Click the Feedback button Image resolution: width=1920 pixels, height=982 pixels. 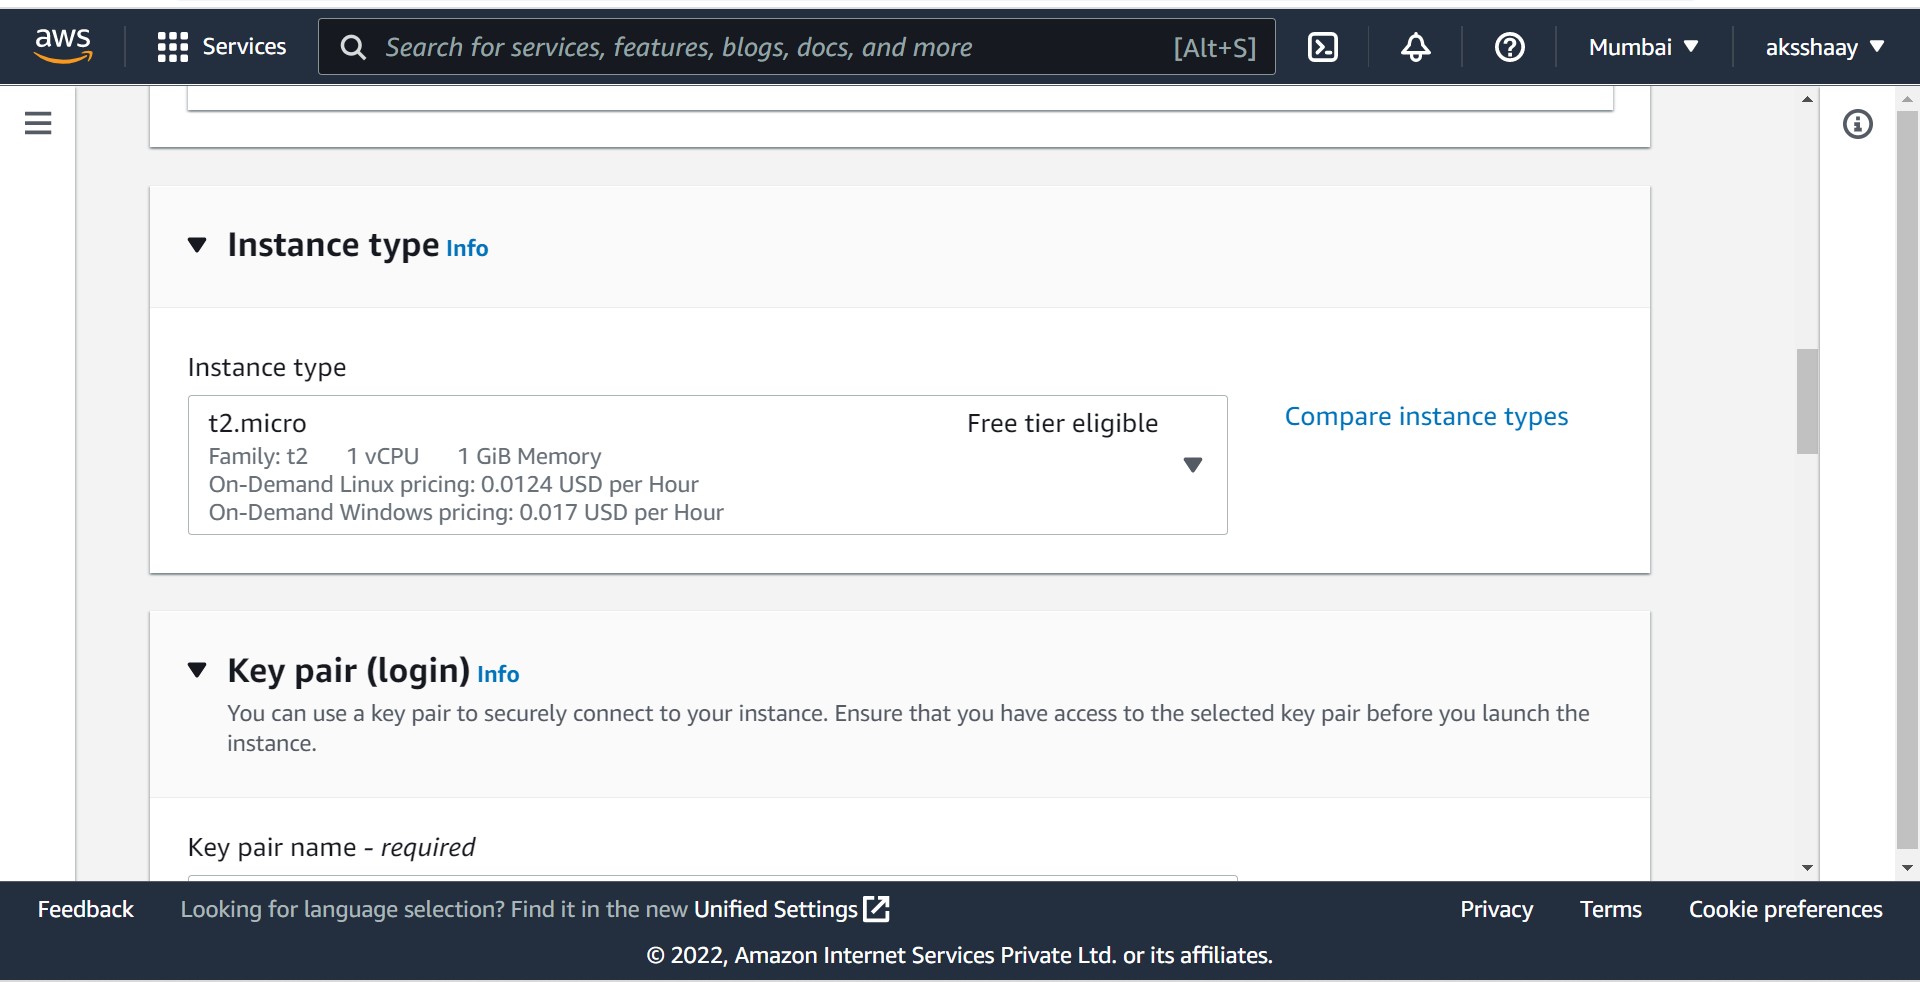84,909
